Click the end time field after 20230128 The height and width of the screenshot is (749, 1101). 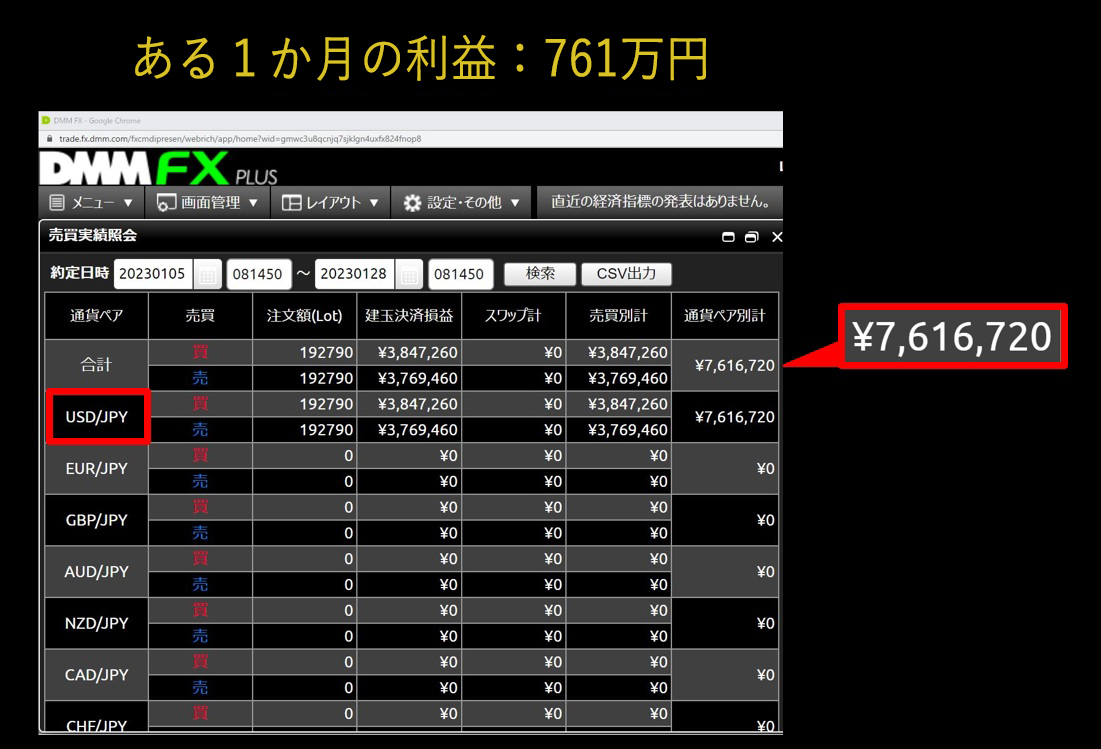[461, 274]
